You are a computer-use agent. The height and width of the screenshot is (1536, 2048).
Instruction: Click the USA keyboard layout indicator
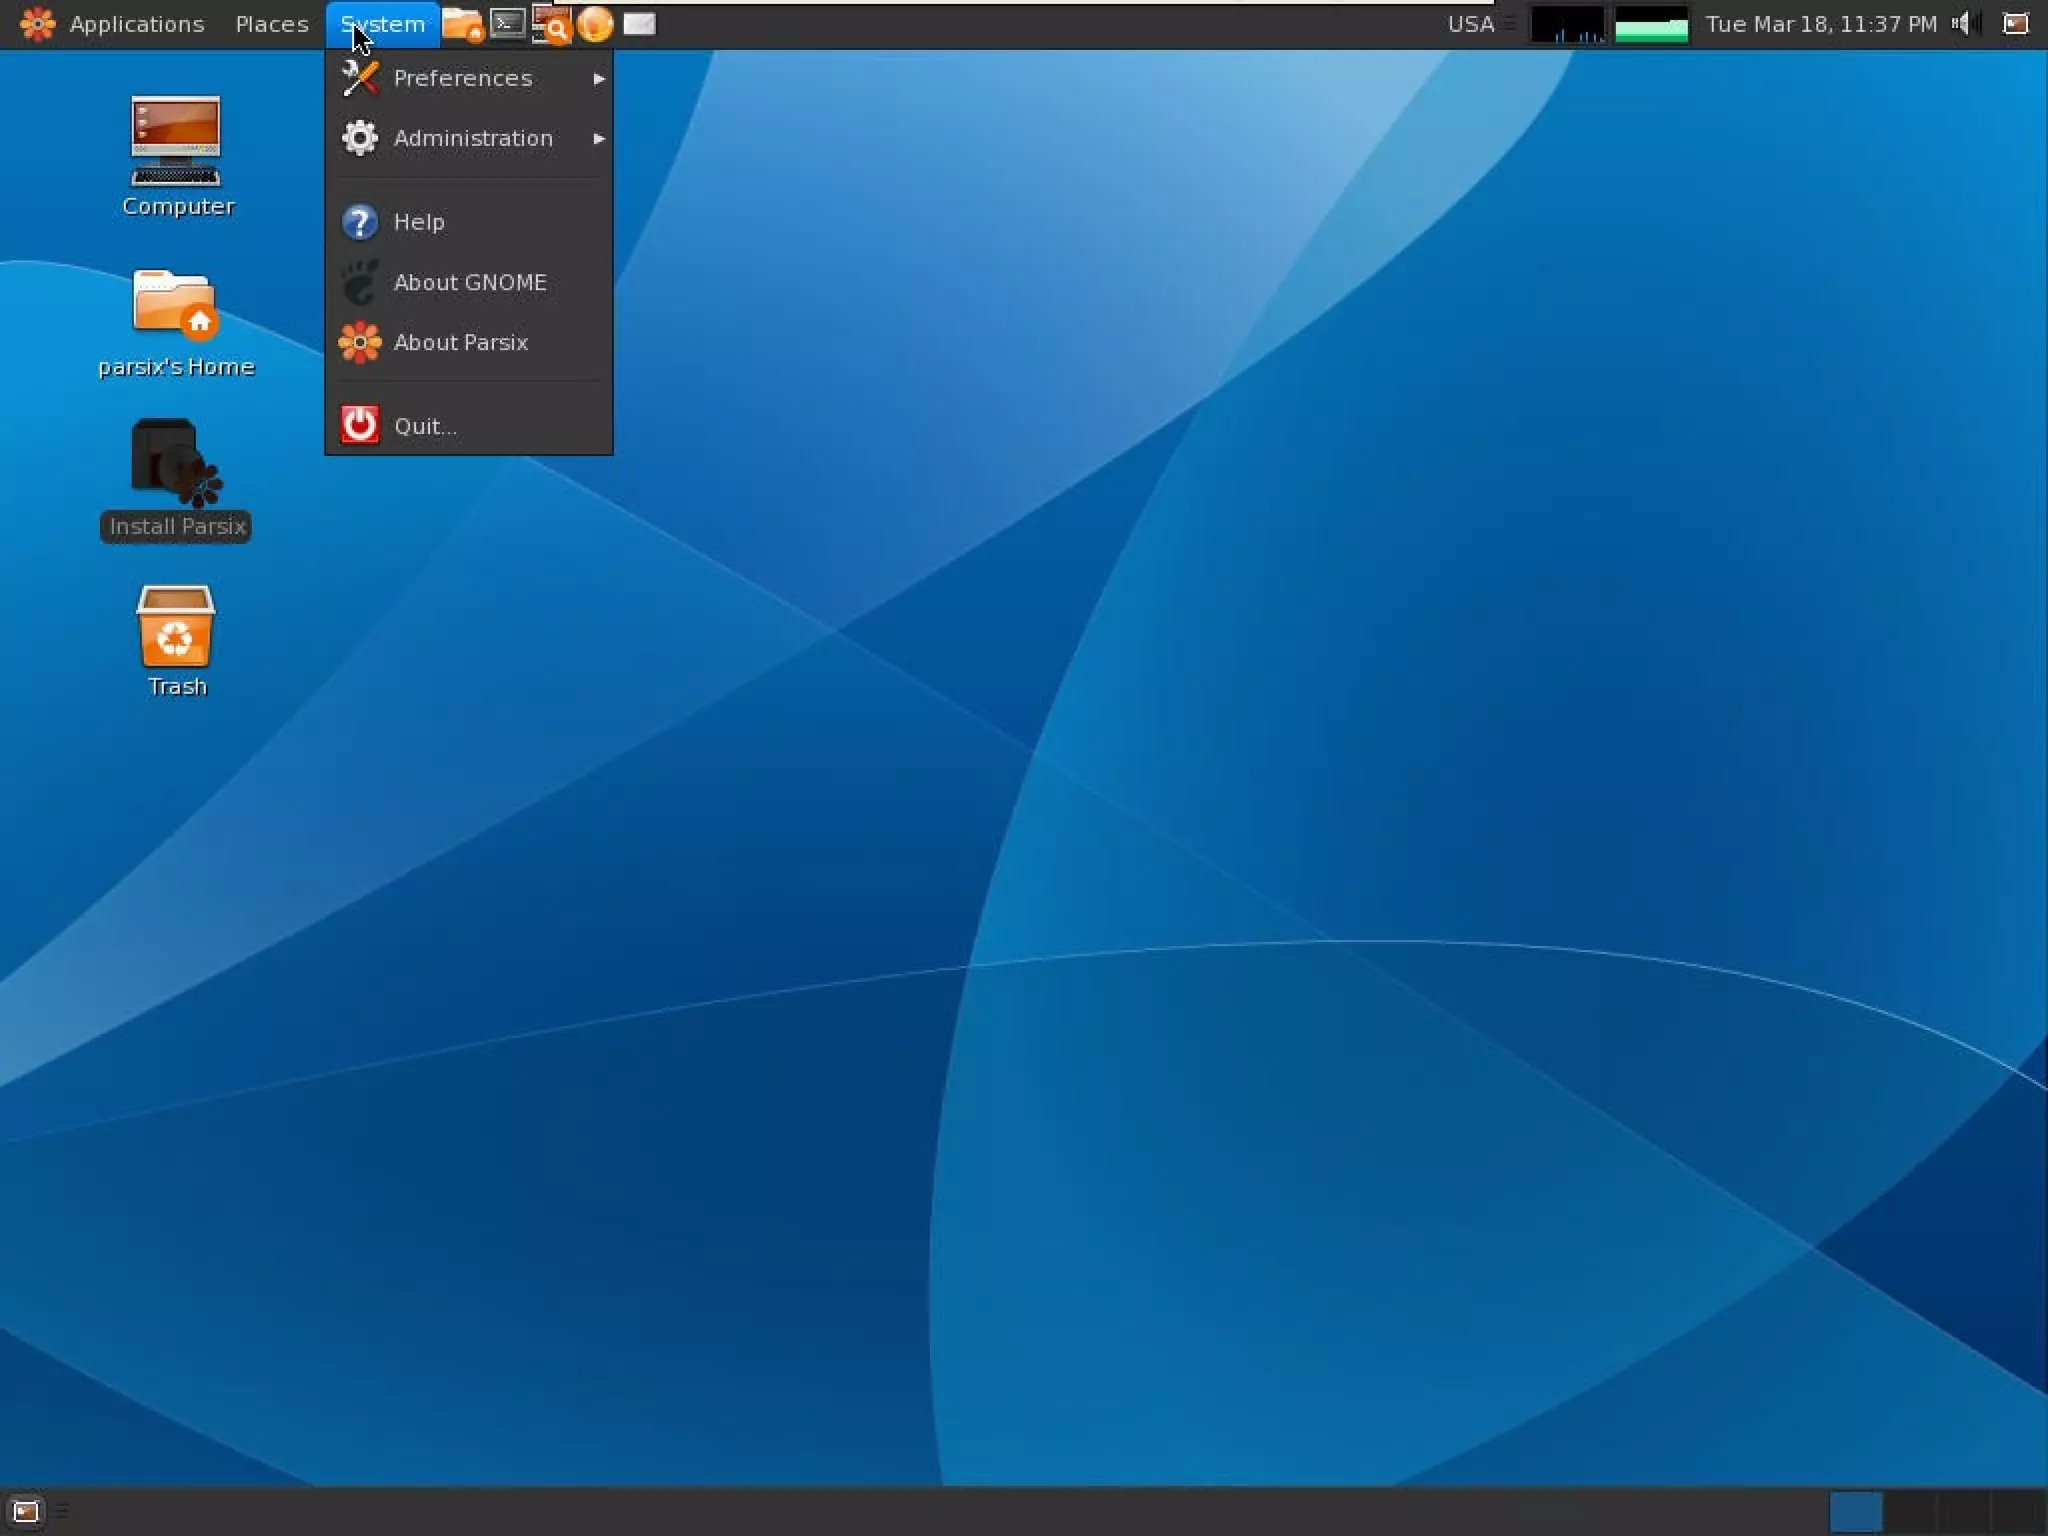1470,24
